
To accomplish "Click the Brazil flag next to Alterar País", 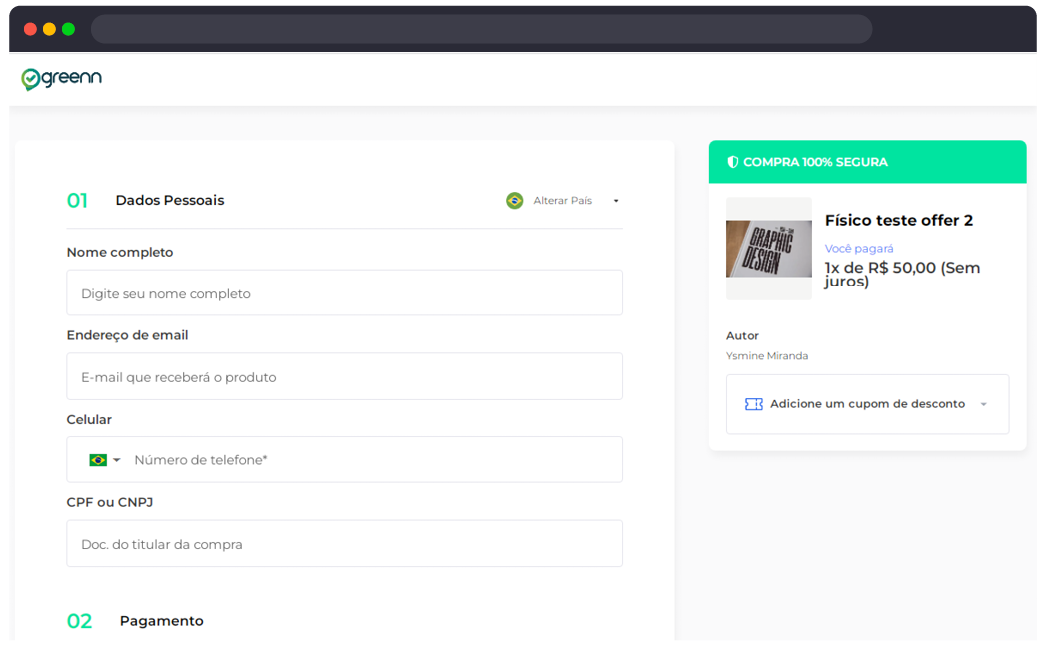I will 514,201.
